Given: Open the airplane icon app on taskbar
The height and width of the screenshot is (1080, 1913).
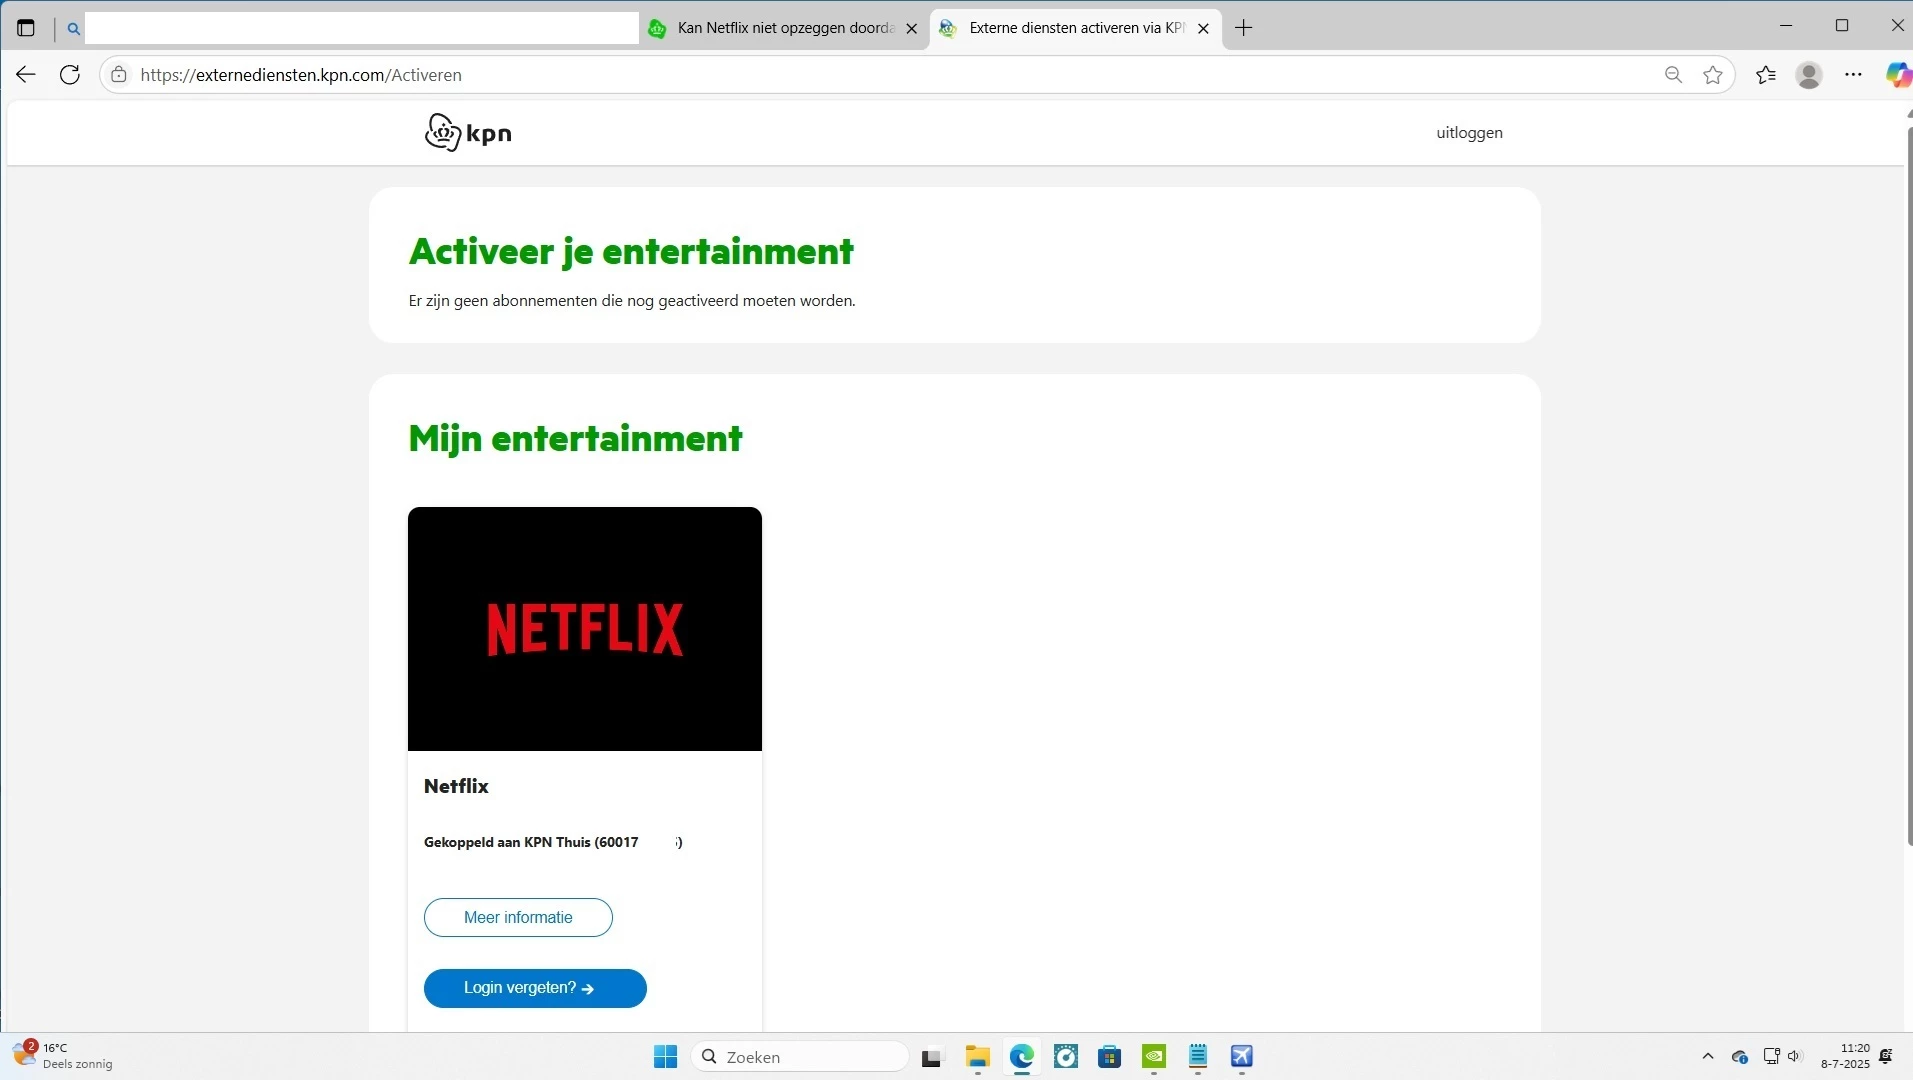Looking at the screenshot, I should point(1242,1057).
